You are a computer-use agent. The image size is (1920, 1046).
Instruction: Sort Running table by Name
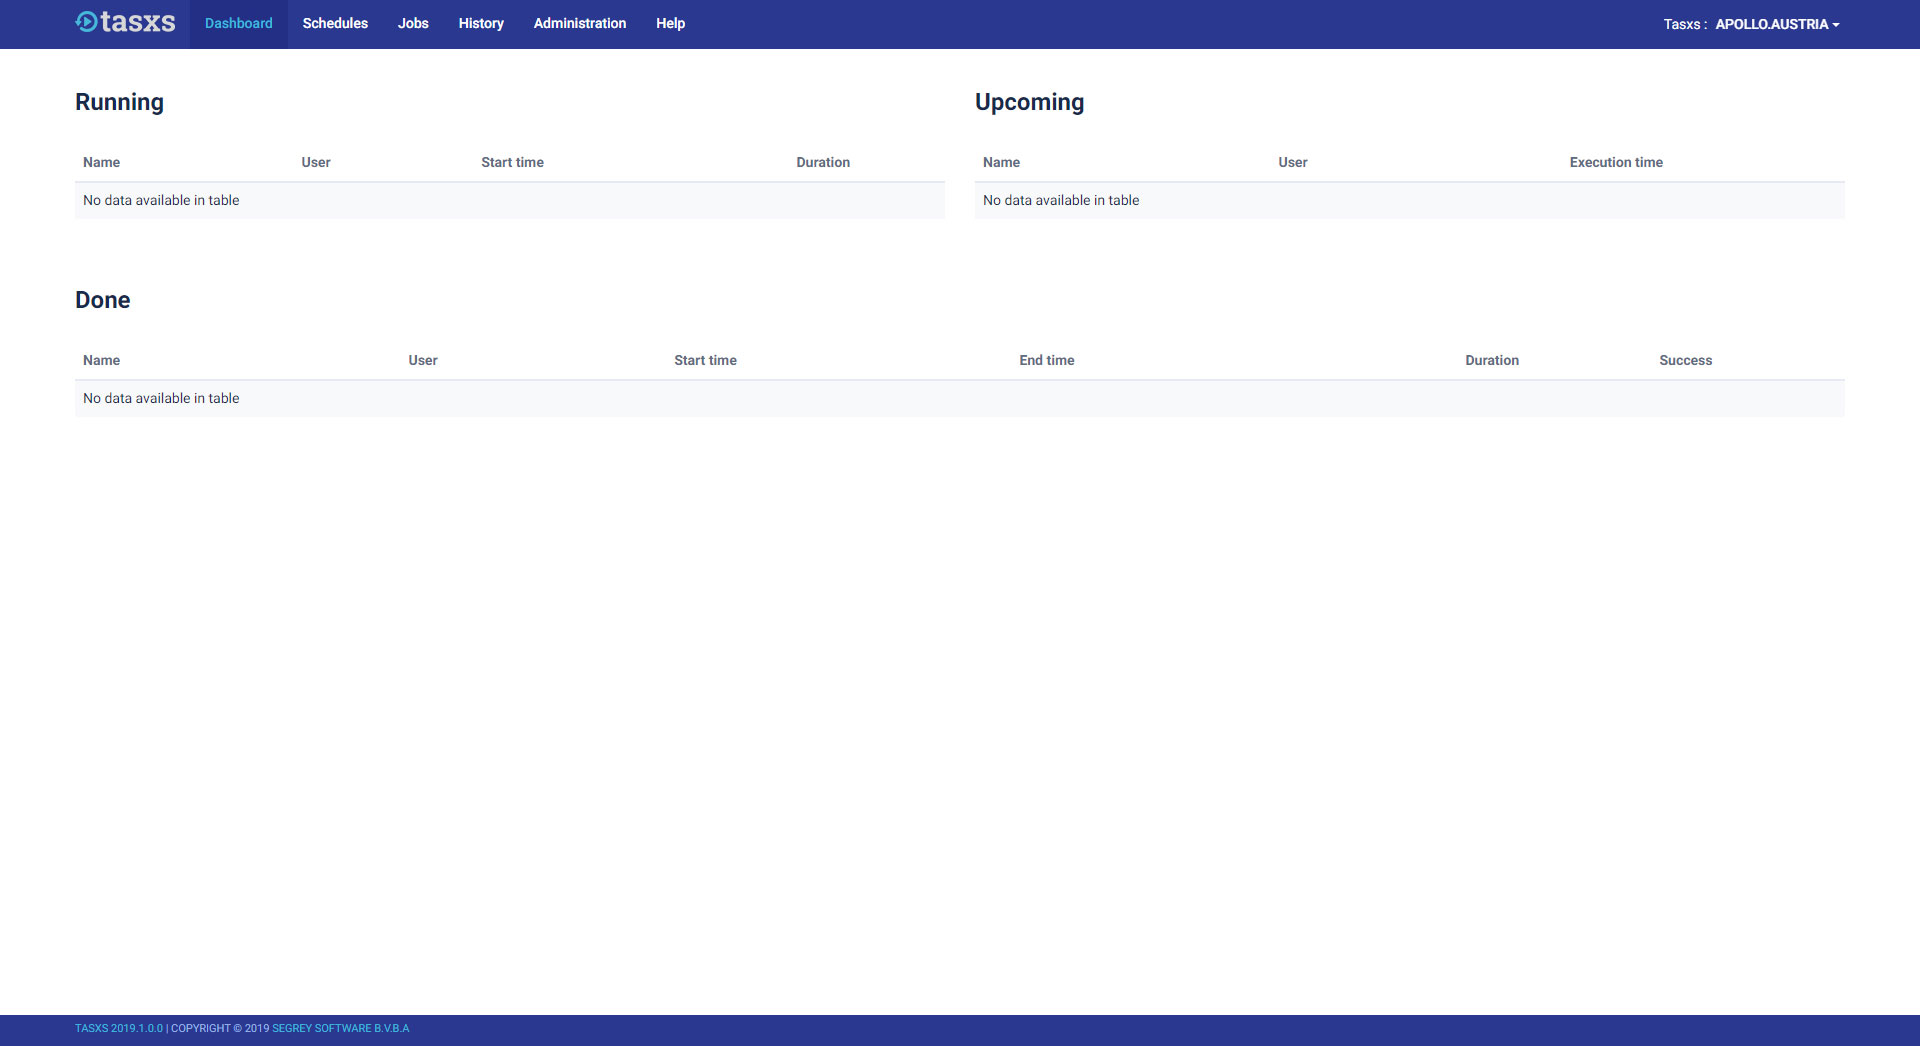(101, 162)
